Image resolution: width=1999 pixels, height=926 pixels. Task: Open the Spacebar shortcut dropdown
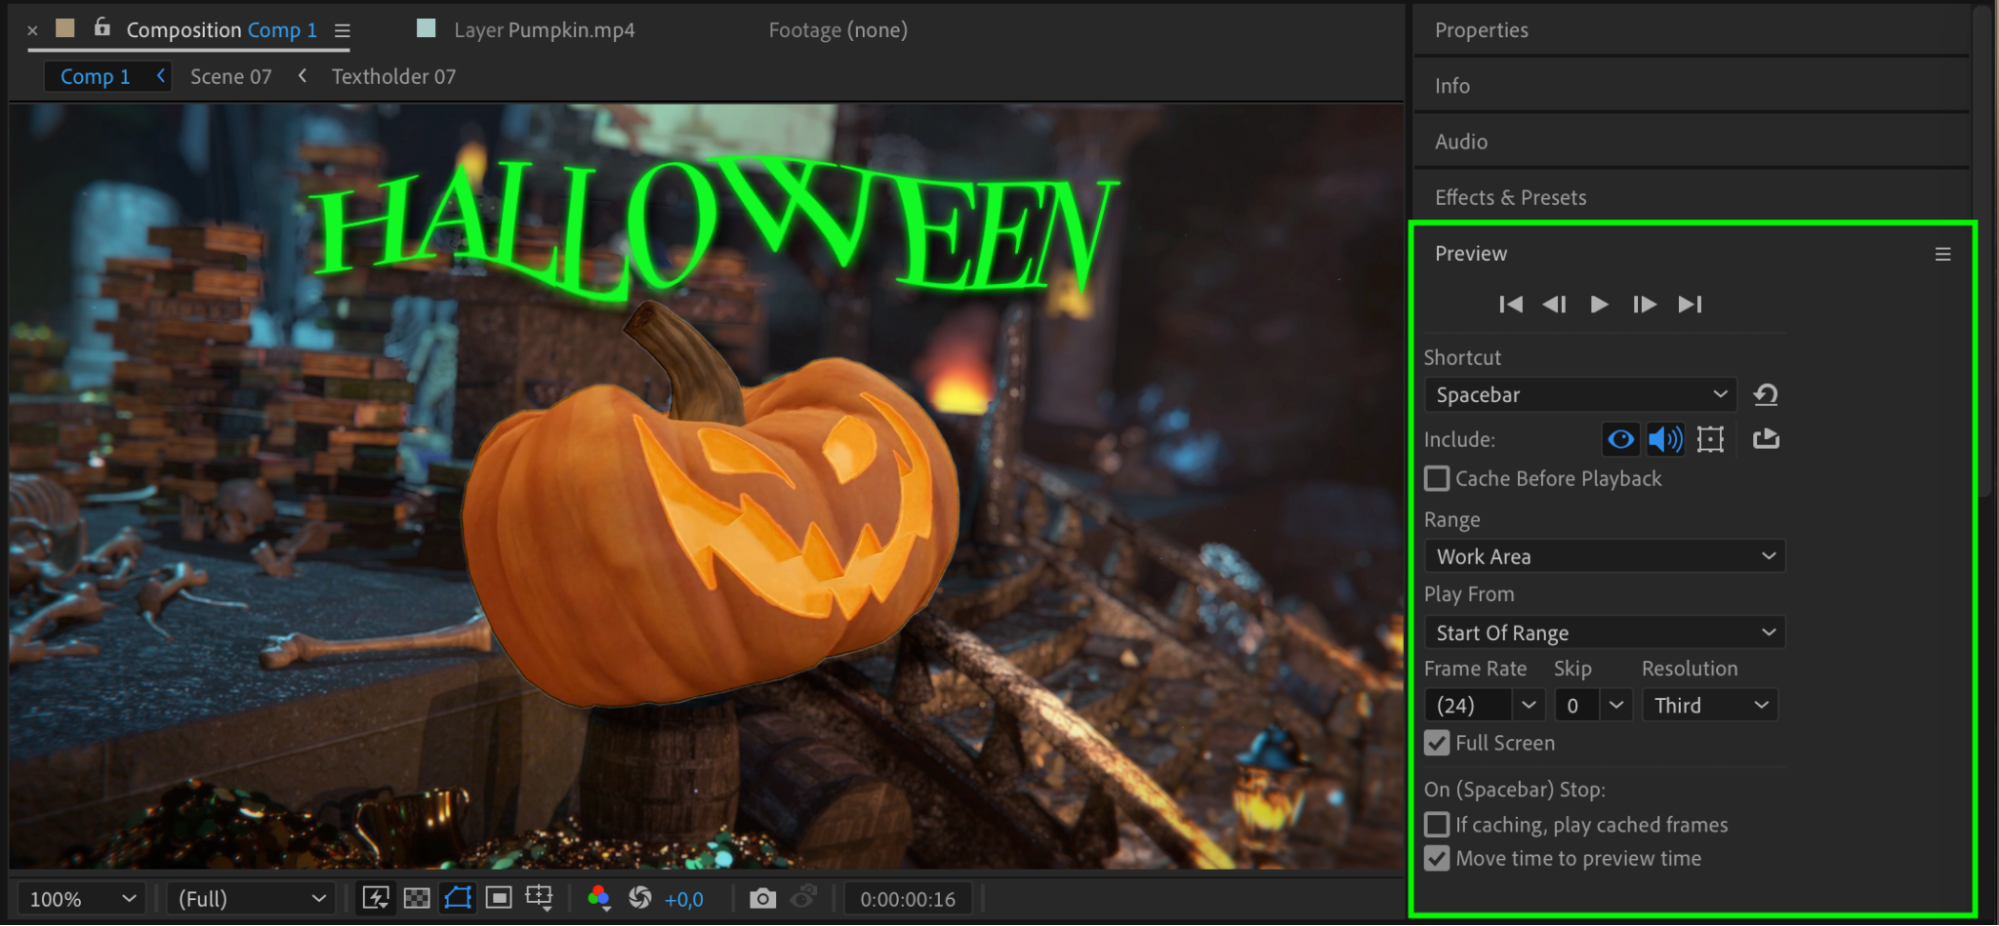click(1580, 395)
